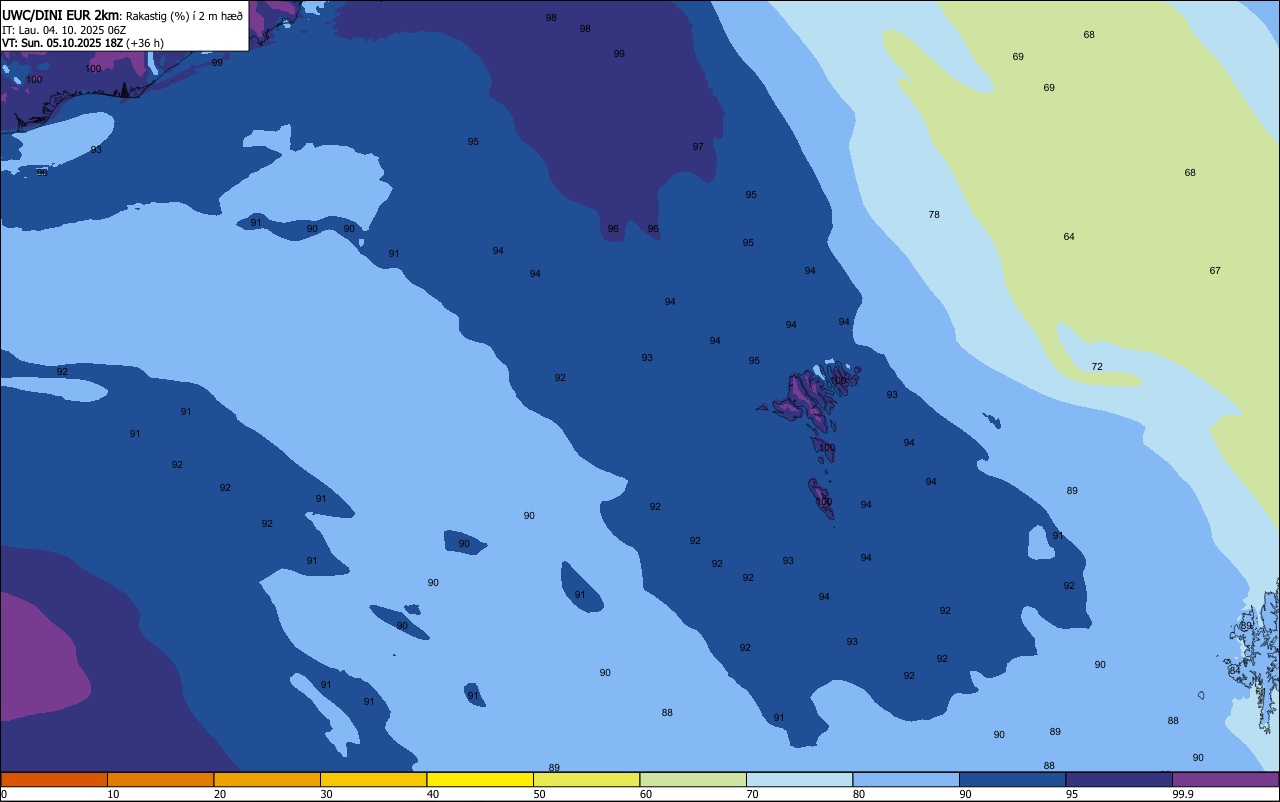Click the legend tick label "30"

(x=327, y=794)
